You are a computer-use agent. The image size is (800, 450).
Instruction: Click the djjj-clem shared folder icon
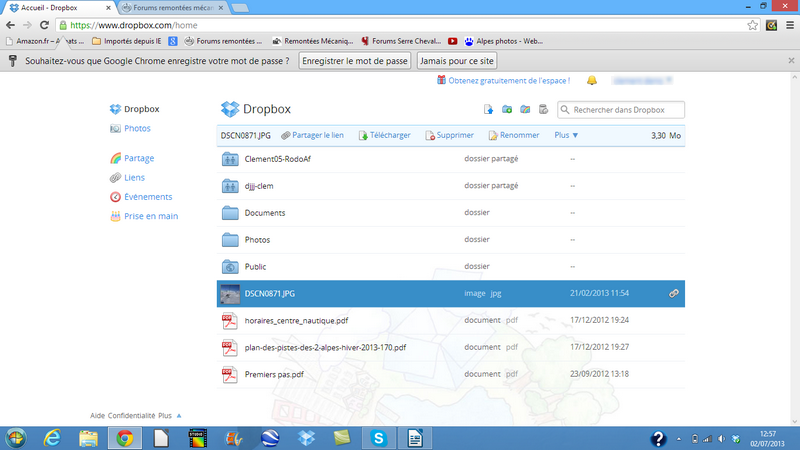230,186
